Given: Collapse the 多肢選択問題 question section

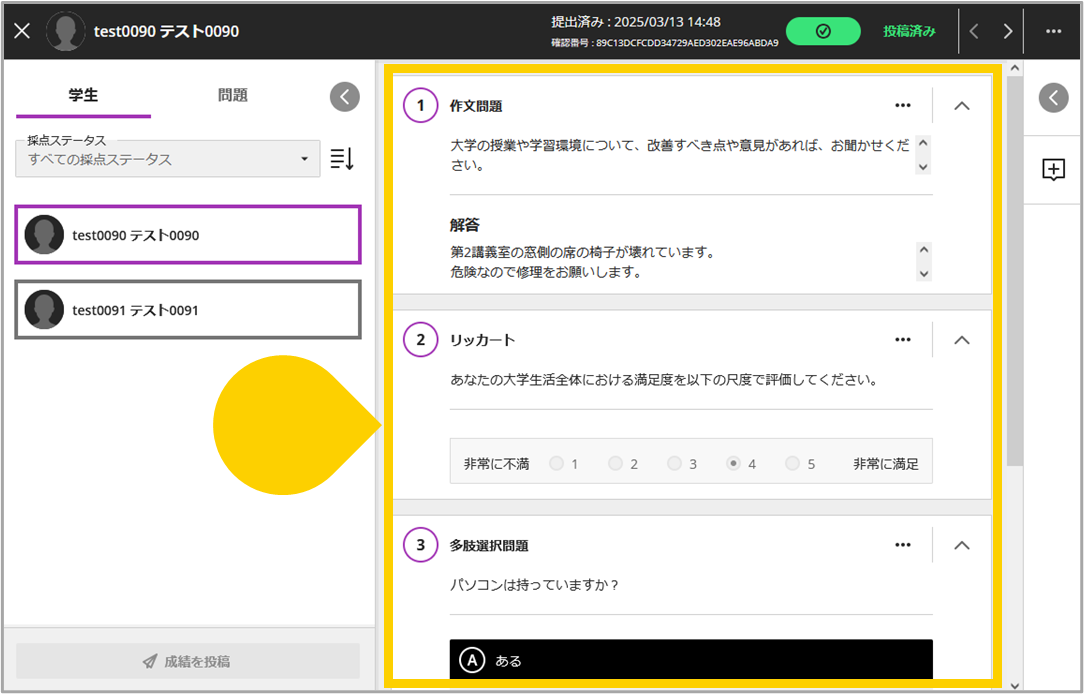Looking at the screenshot, I should click(x=962, y=545).
